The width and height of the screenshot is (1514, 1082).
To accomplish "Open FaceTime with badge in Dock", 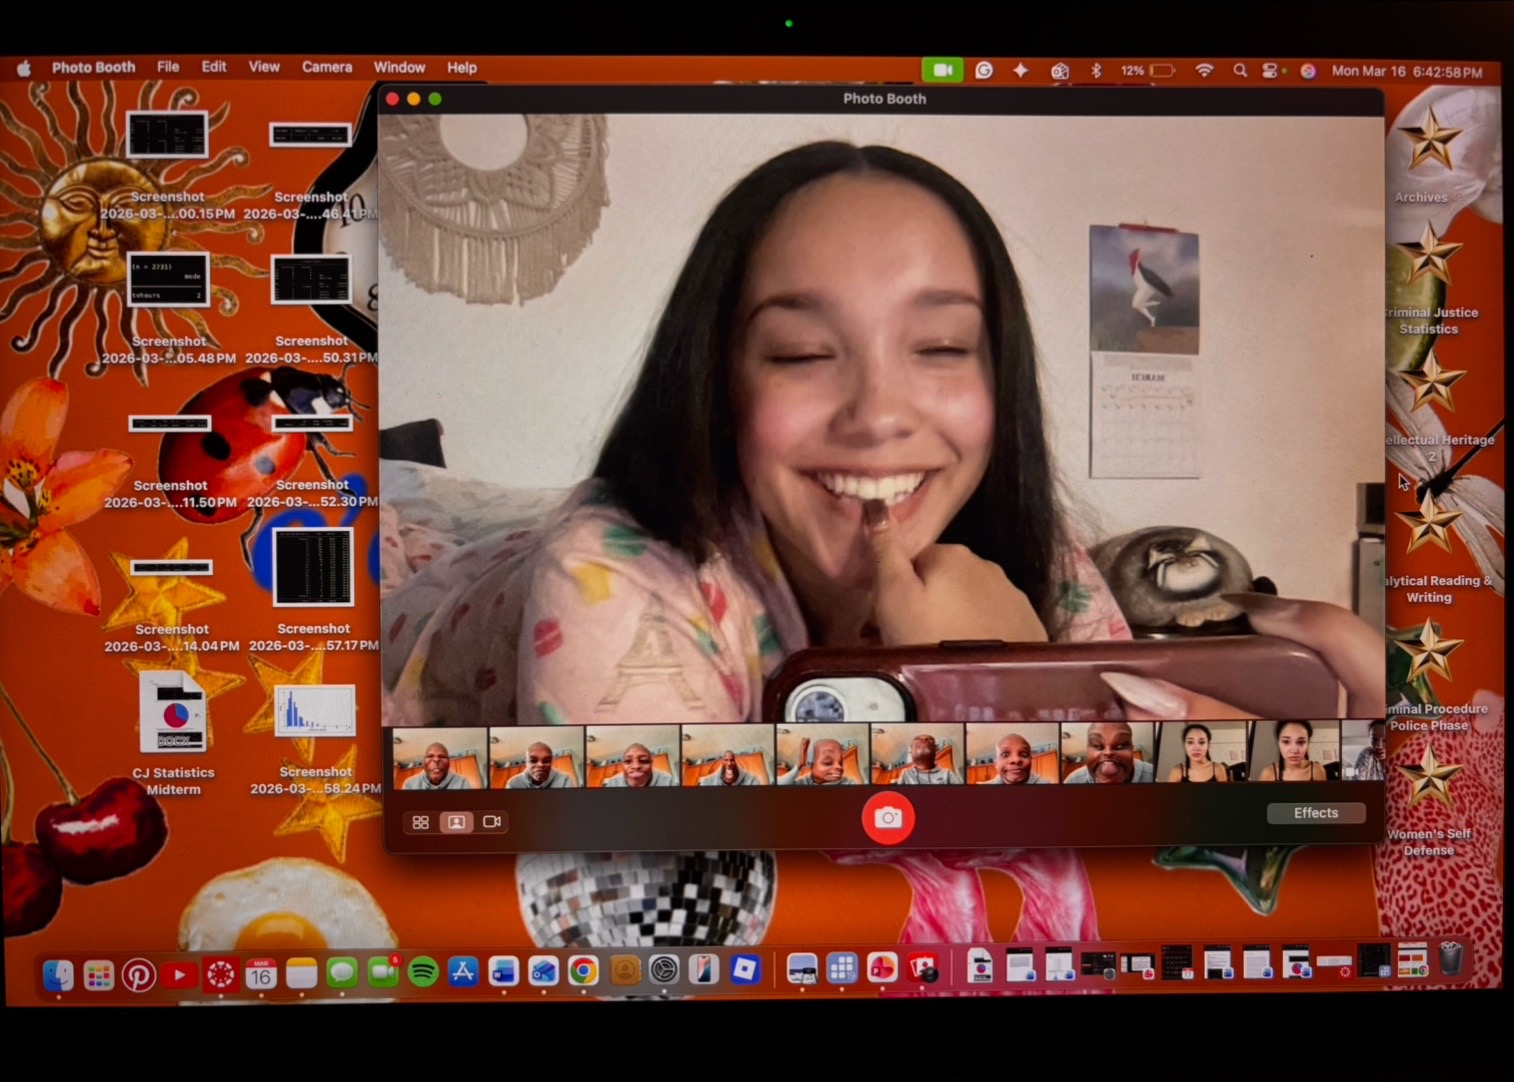I will (383, 972).
